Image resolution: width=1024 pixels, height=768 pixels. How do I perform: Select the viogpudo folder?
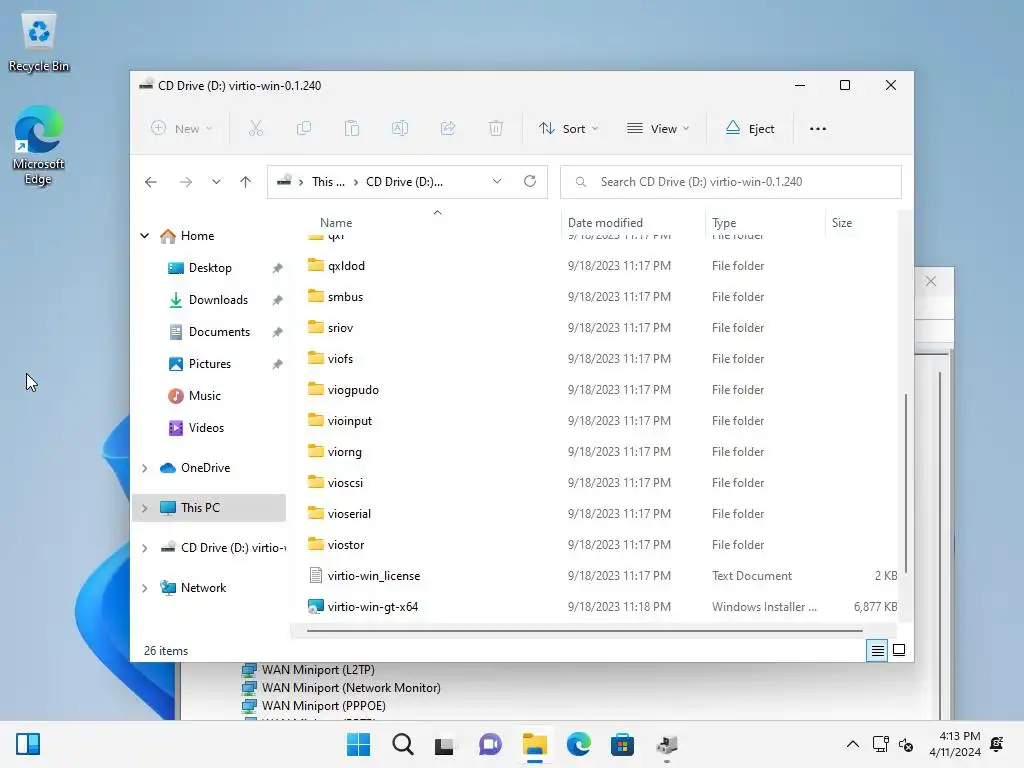tap(353, 390)
